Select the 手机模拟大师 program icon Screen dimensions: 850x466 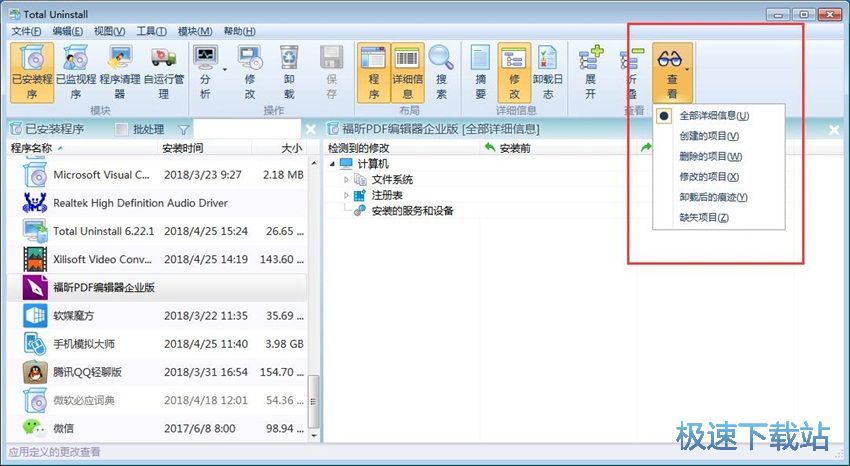click(x=35, y=344)
